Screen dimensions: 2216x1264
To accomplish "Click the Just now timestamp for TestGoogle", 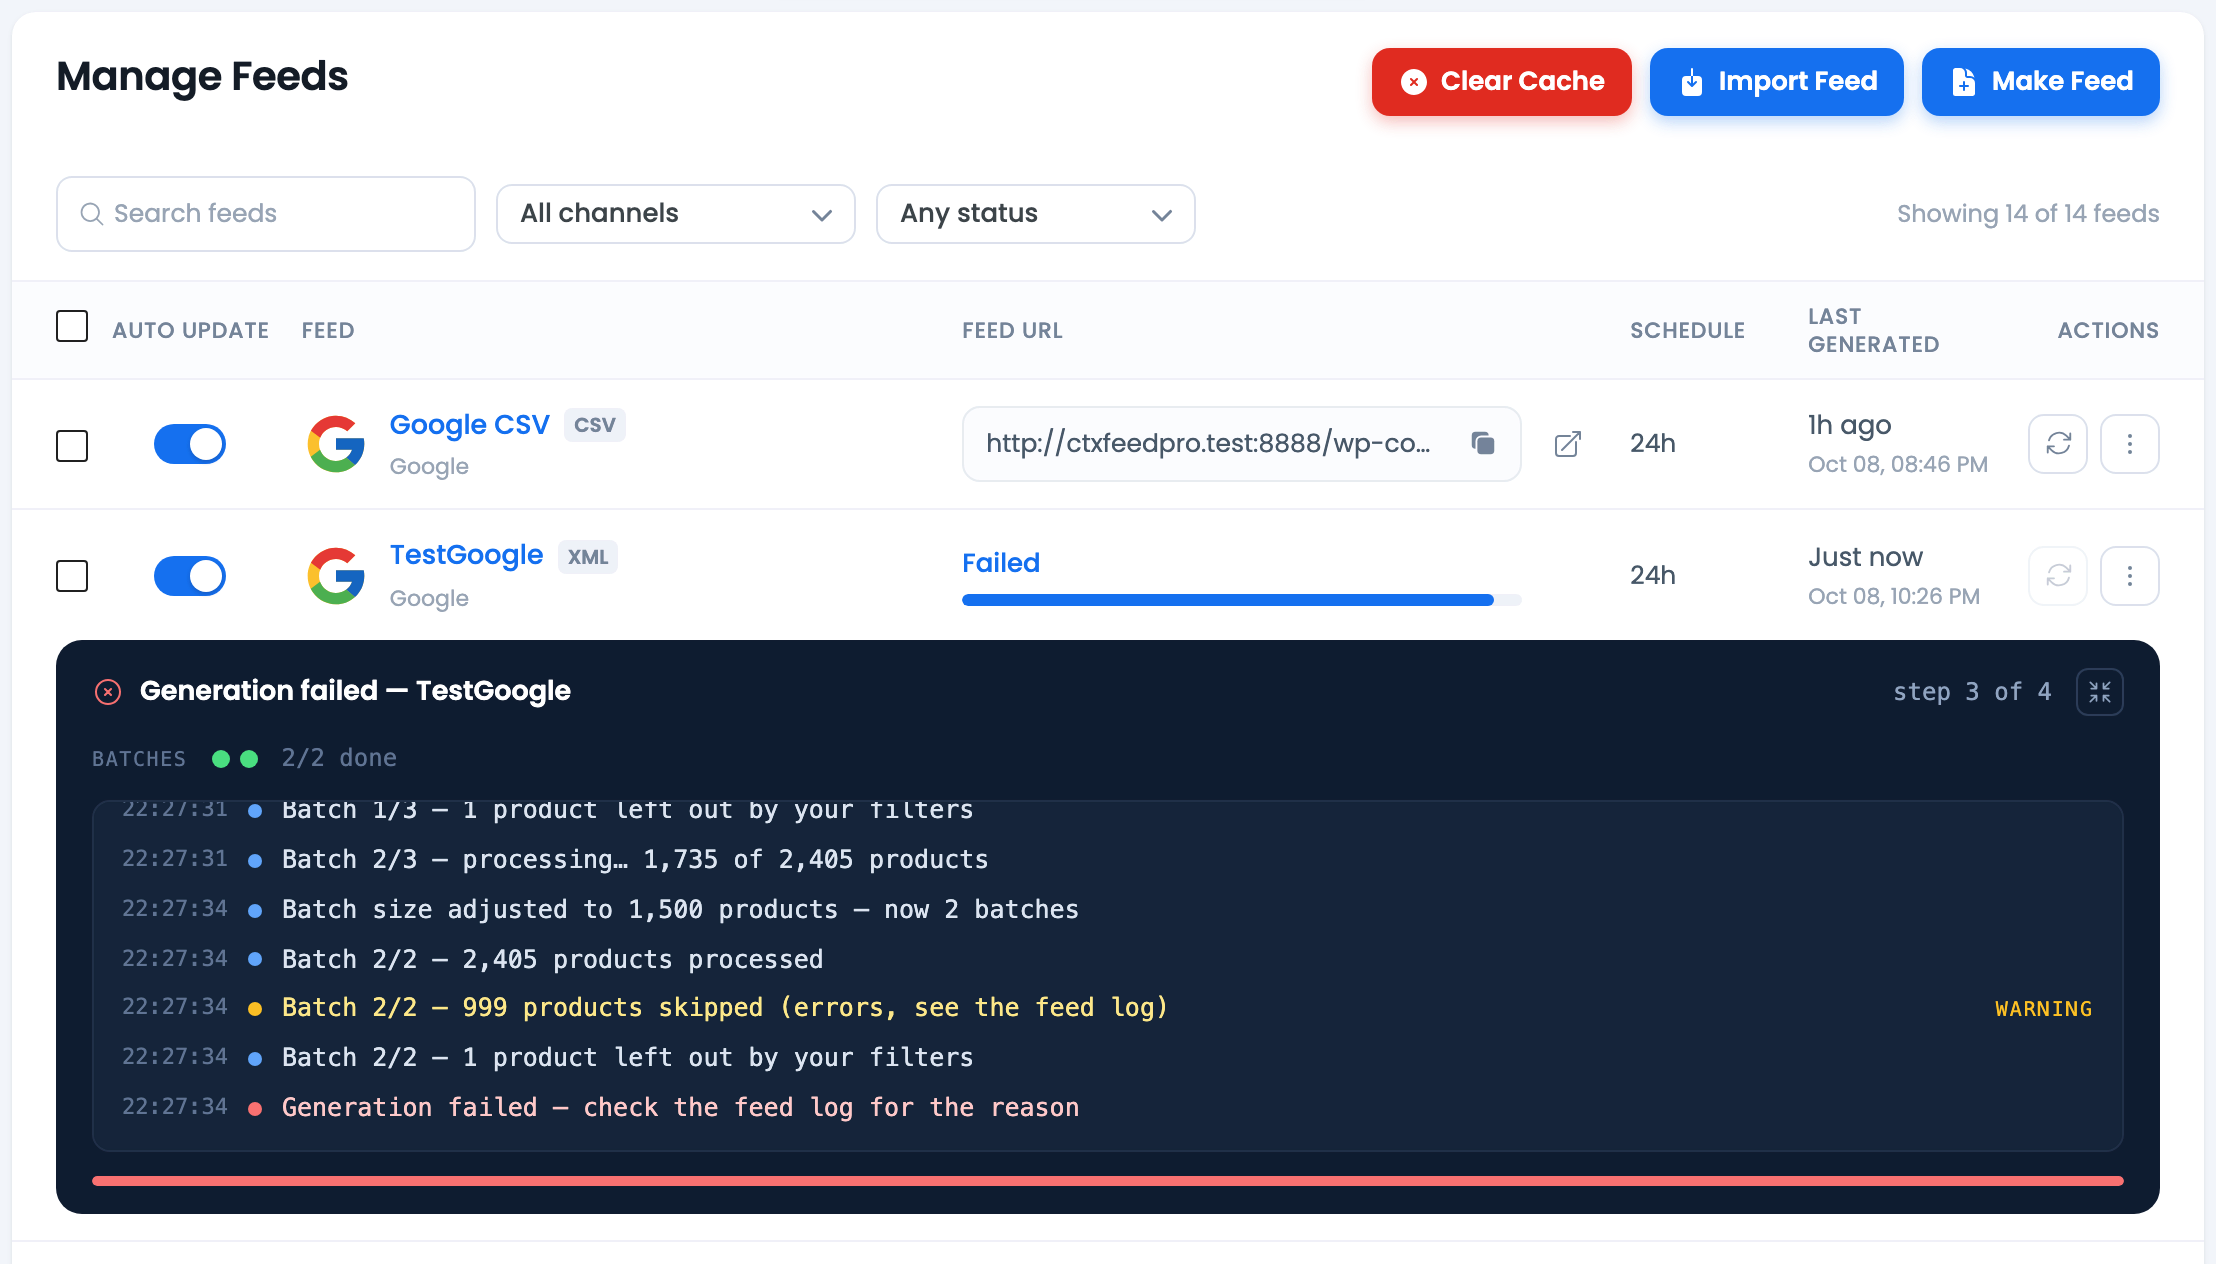I will point(1865,557).
